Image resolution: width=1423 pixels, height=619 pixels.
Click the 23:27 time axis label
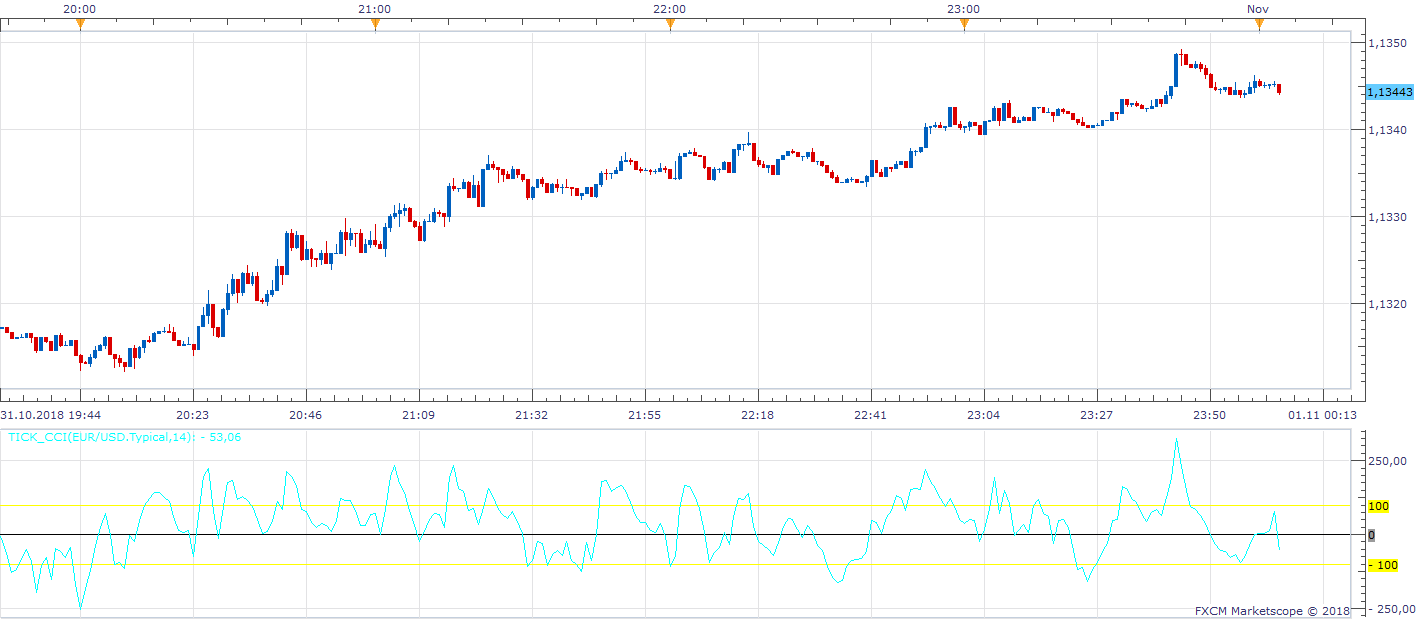[x=1097, y=414]
